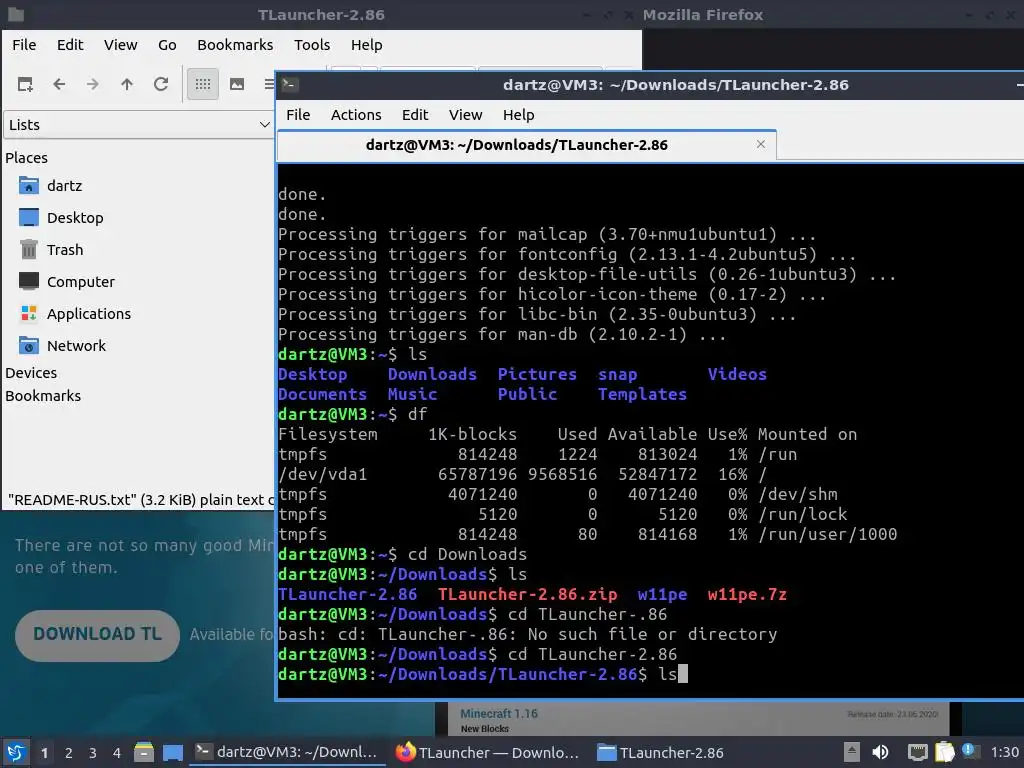Switch file manager to thumbnail view
Viewport: 1024px width, 768px height.
pos(237,84)
